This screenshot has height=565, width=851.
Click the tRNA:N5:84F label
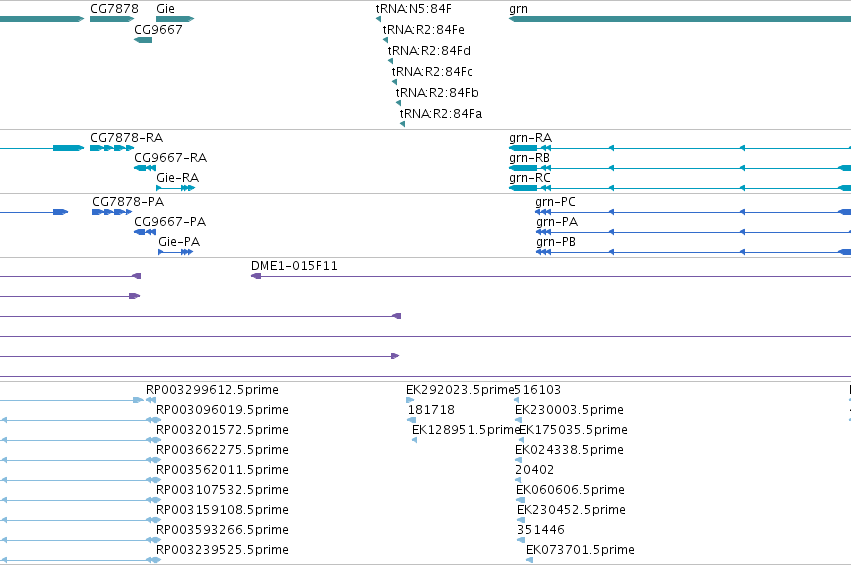pyautogui.click(x=414, y=9)
